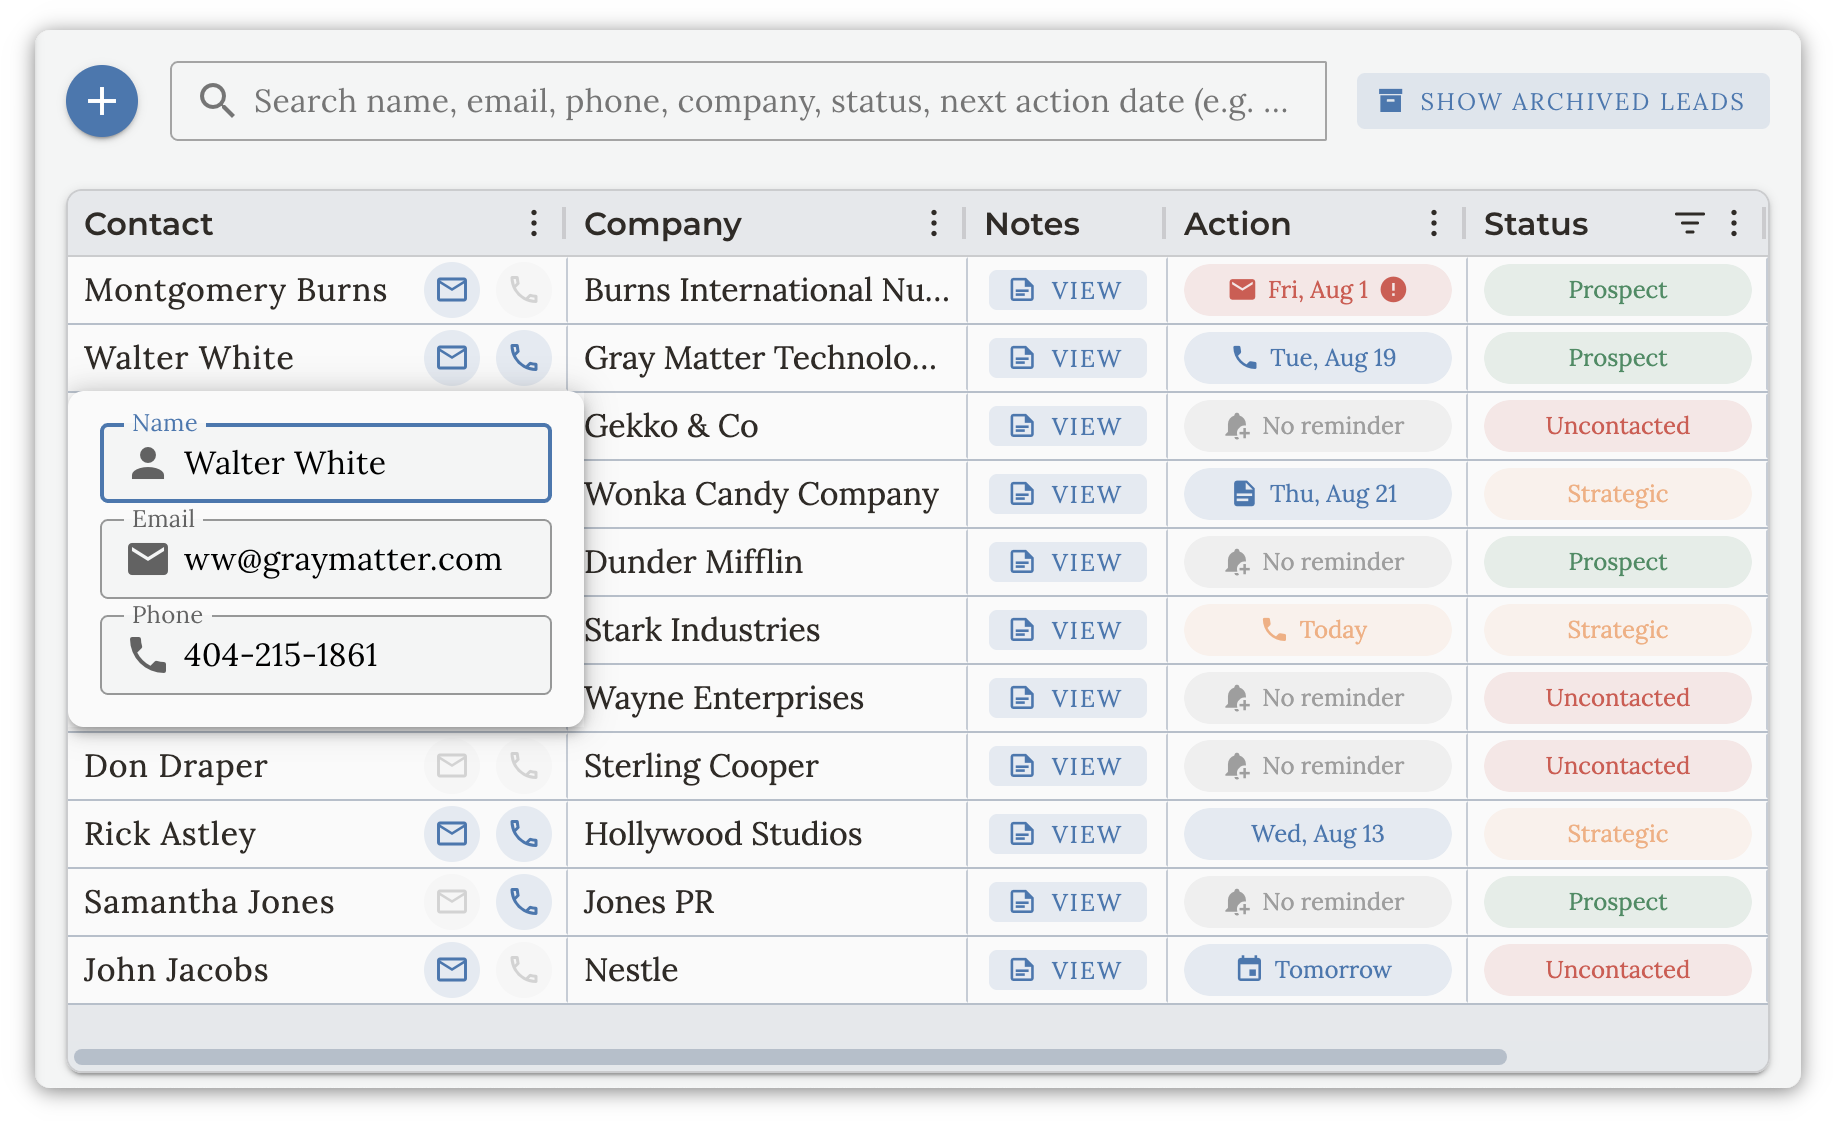The width and height of the screenshot is (1833, 1121).
Task: Open the Status column filter icon
Action: tap(1689, 224)
